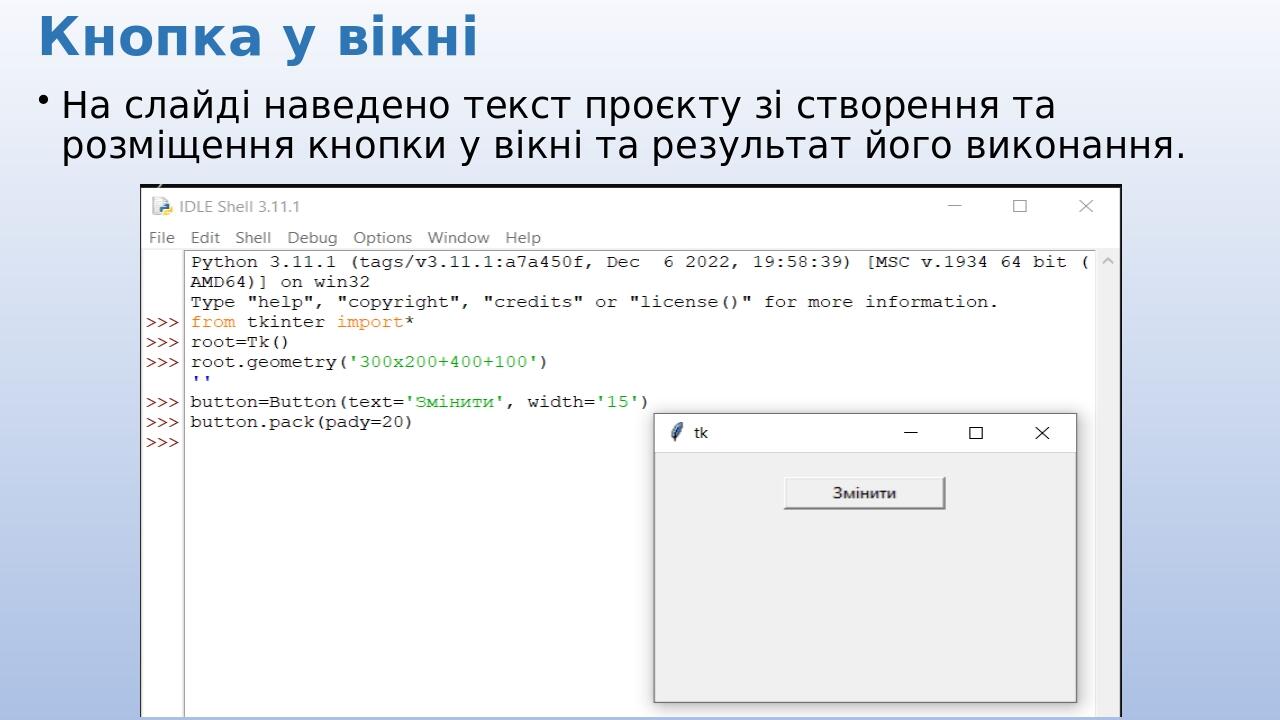Viewport: 1280px width, 720px height.
Task: Open the Help menu
Action: (x=522, y=238)
